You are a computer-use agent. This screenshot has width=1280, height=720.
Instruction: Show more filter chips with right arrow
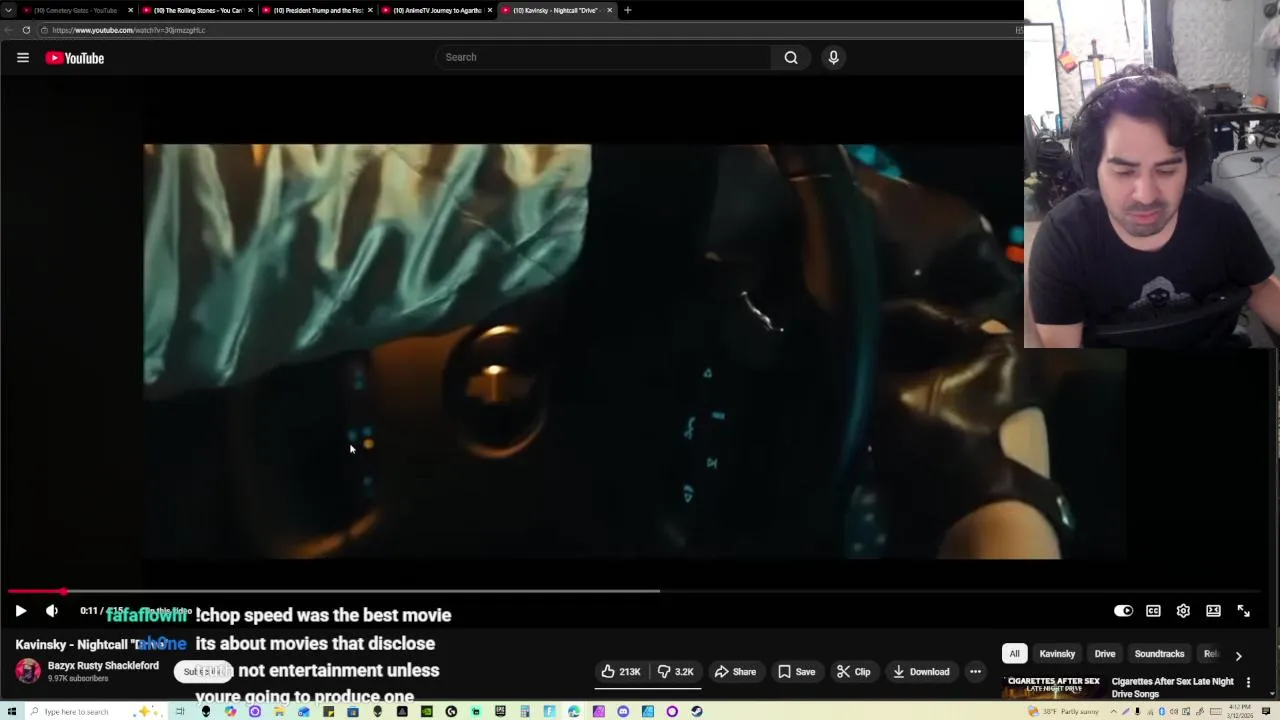click(1238, 656)
